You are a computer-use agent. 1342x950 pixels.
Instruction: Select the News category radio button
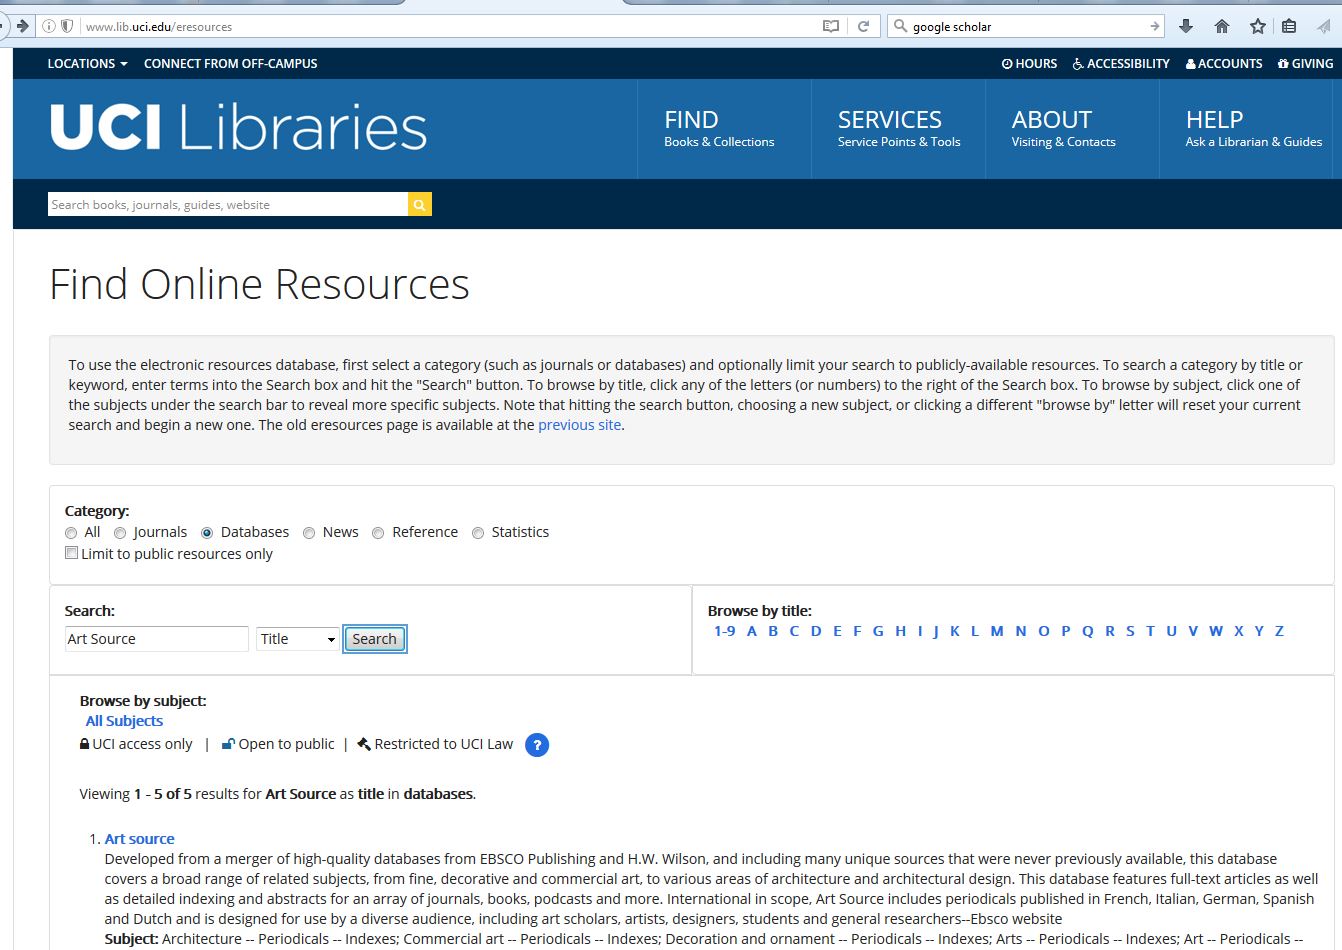(309, 533)
